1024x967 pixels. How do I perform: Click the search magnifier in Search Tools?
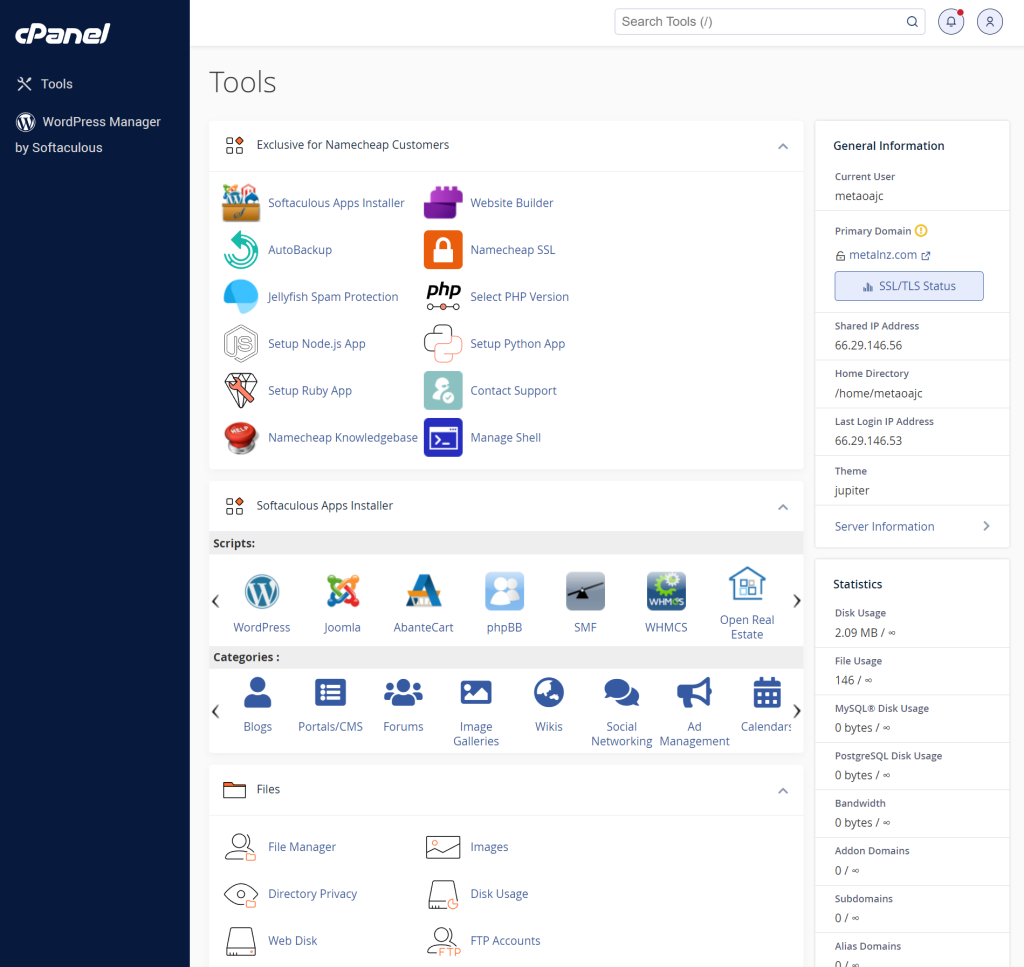pyautogui.click(x=912, y=22)
